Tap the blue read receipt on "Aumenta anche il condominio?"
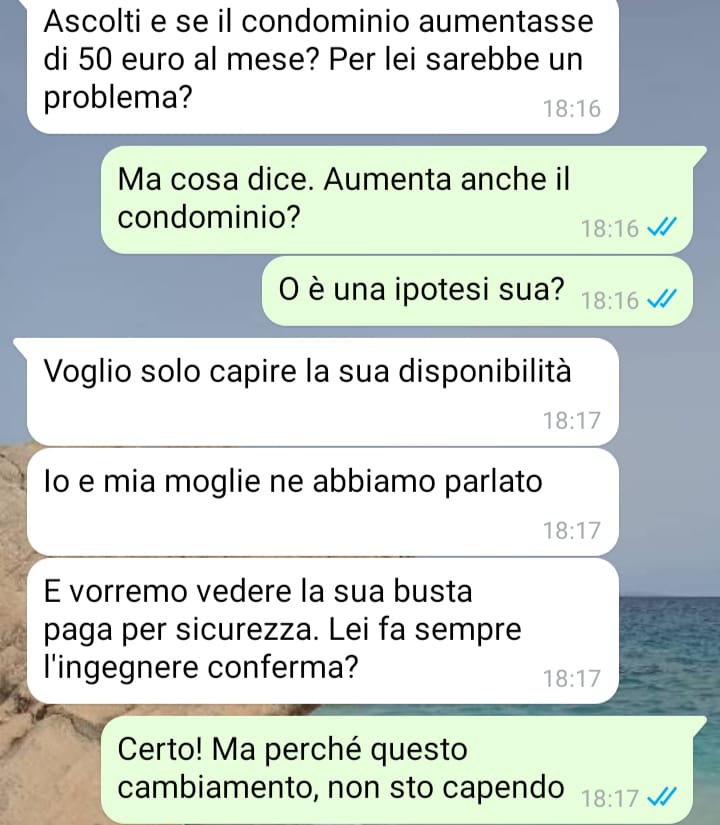 (662, 228)
